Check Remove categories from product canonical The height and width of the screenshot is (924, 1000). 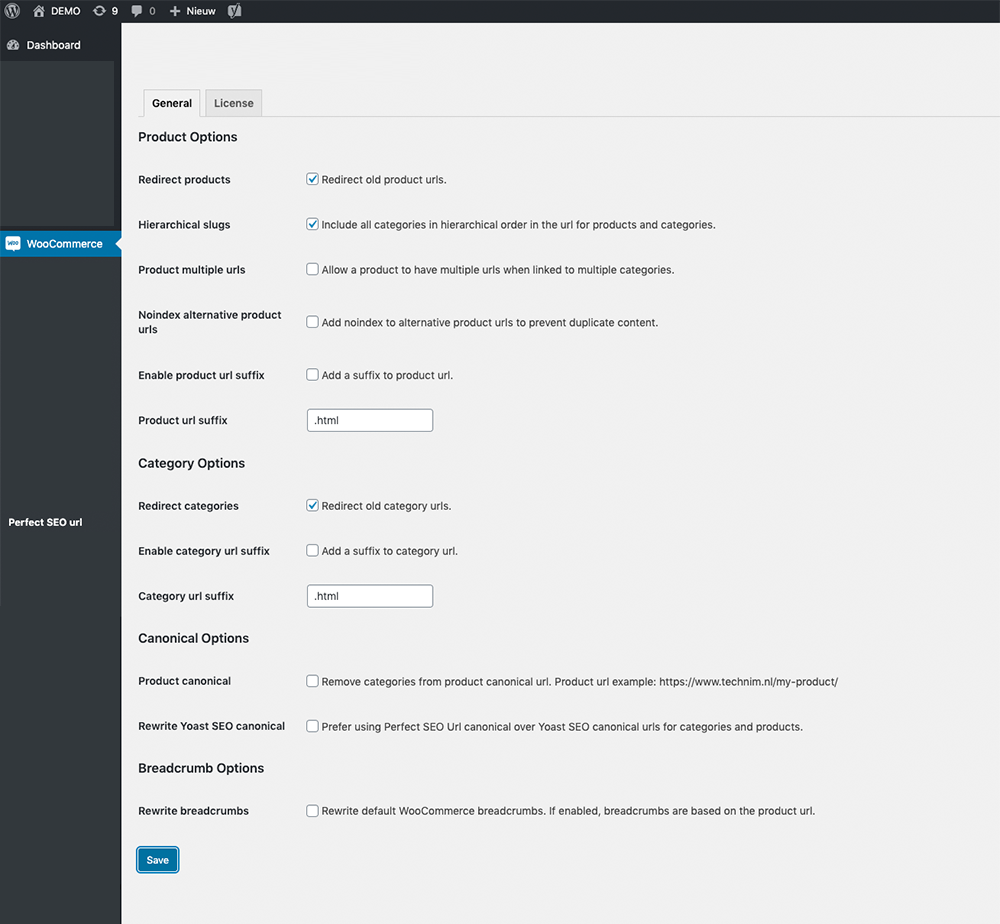312,681
